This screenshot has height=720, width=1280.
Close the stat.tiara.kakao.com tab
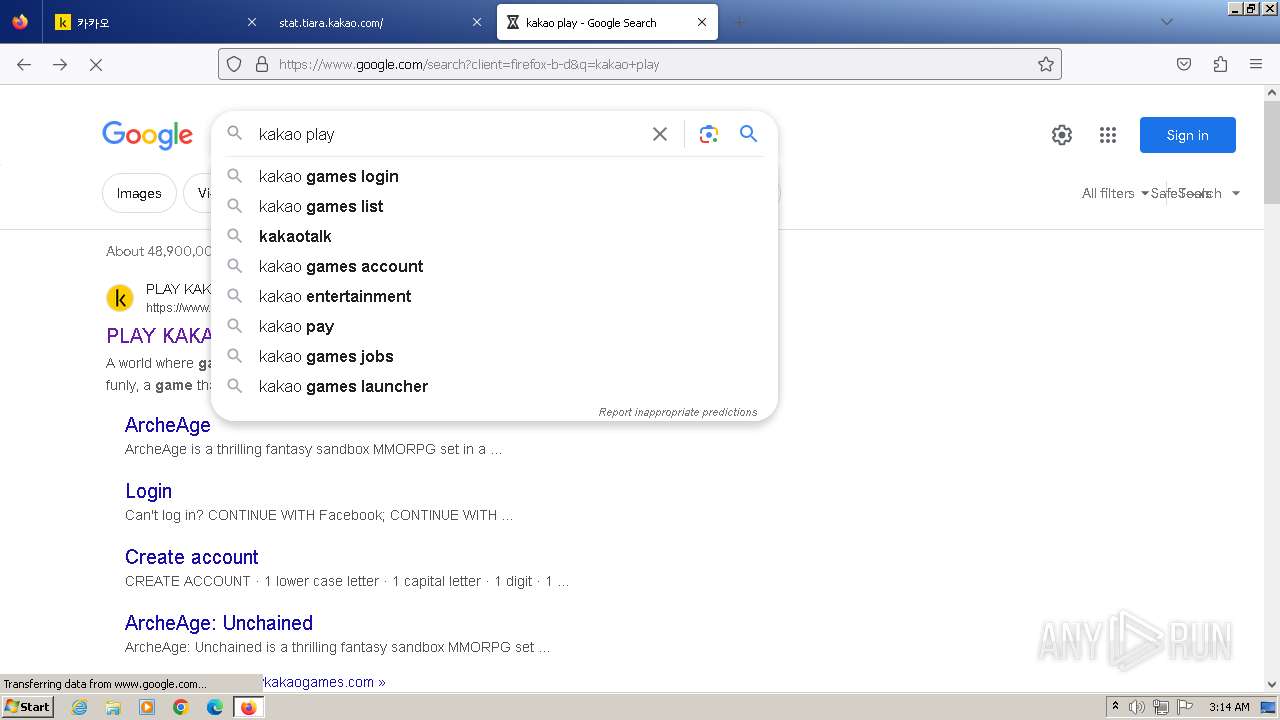(476, 22)
